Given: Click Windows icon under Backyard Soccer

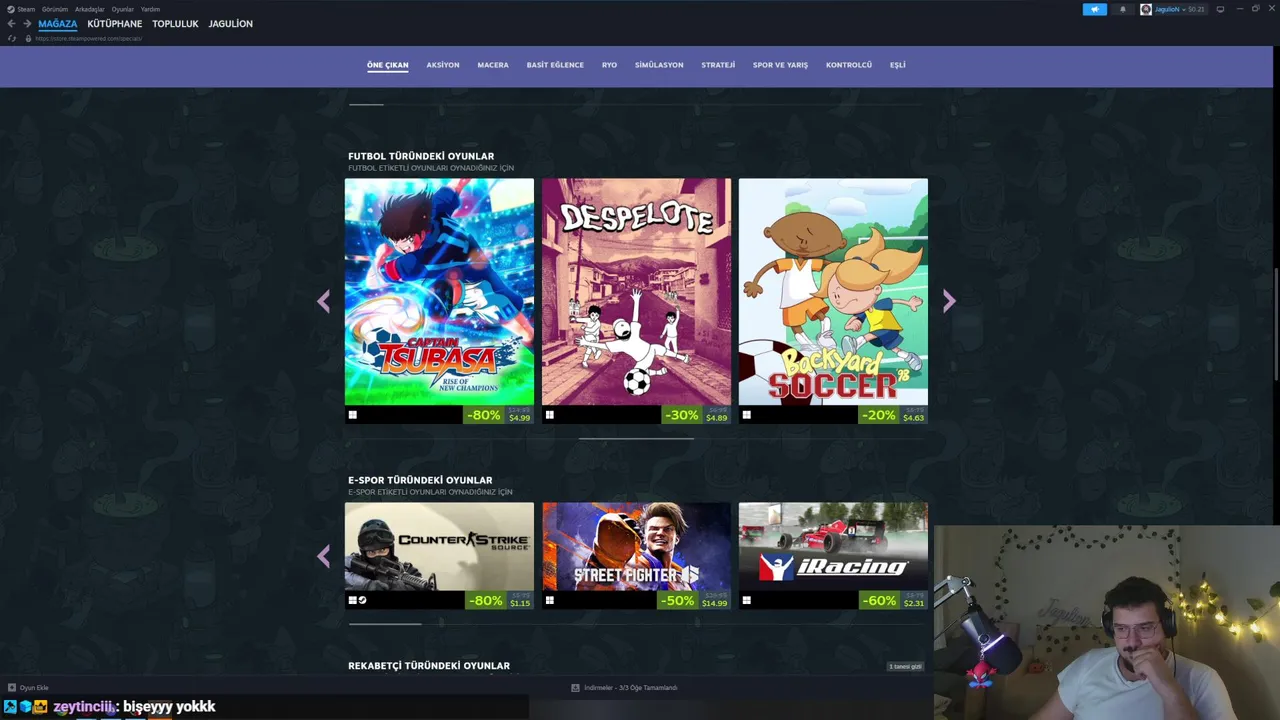Looking at the screenshot, I should pyautogui.click(x=746, y=415).
